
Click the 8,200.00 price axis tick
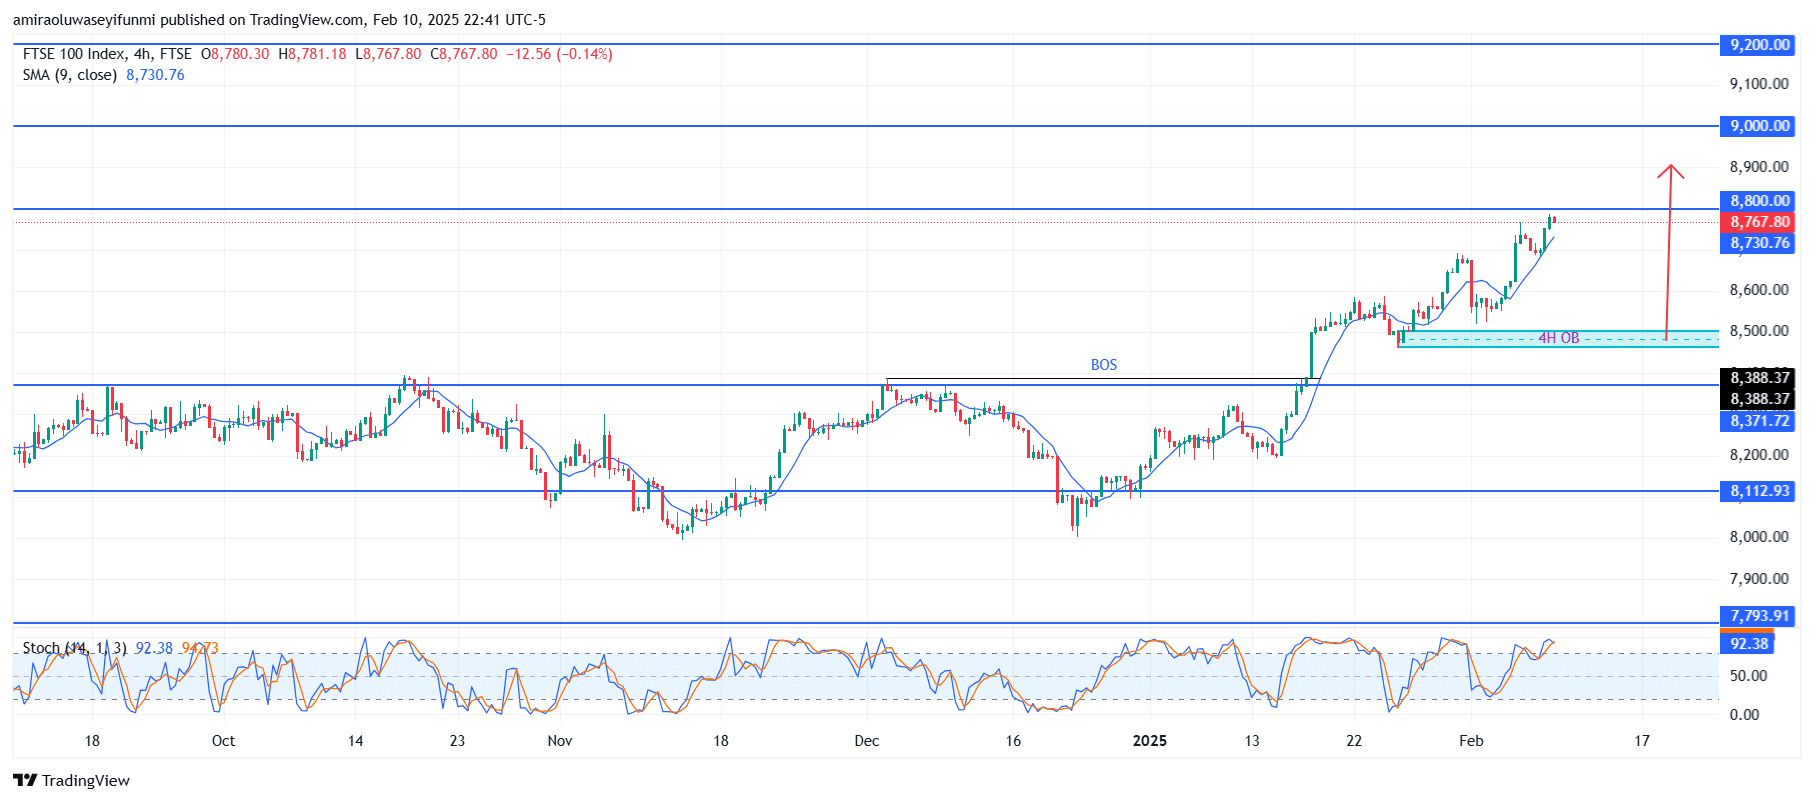coord(1759,455)
